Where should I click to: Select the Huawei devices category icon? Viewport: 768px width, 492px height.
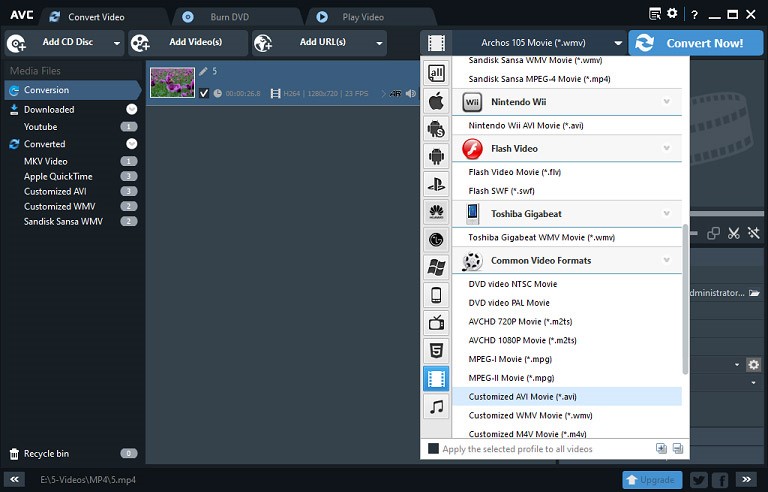point(436,212)
